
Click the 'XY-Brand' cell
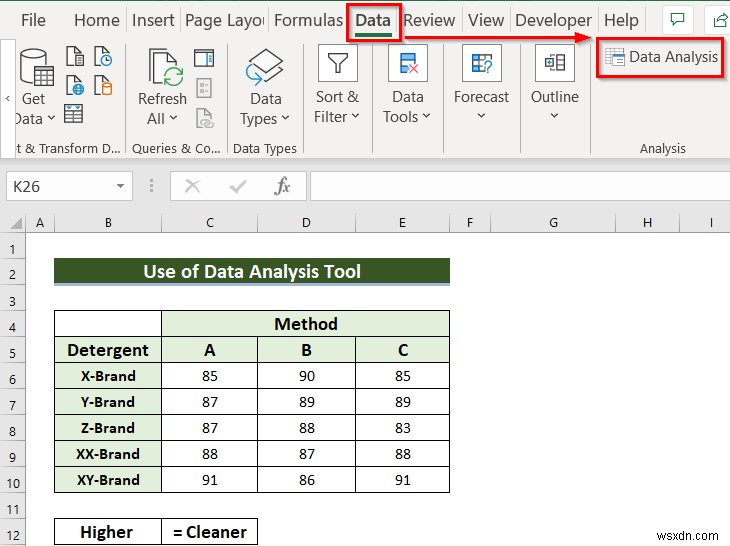click(x=108, y=480)
